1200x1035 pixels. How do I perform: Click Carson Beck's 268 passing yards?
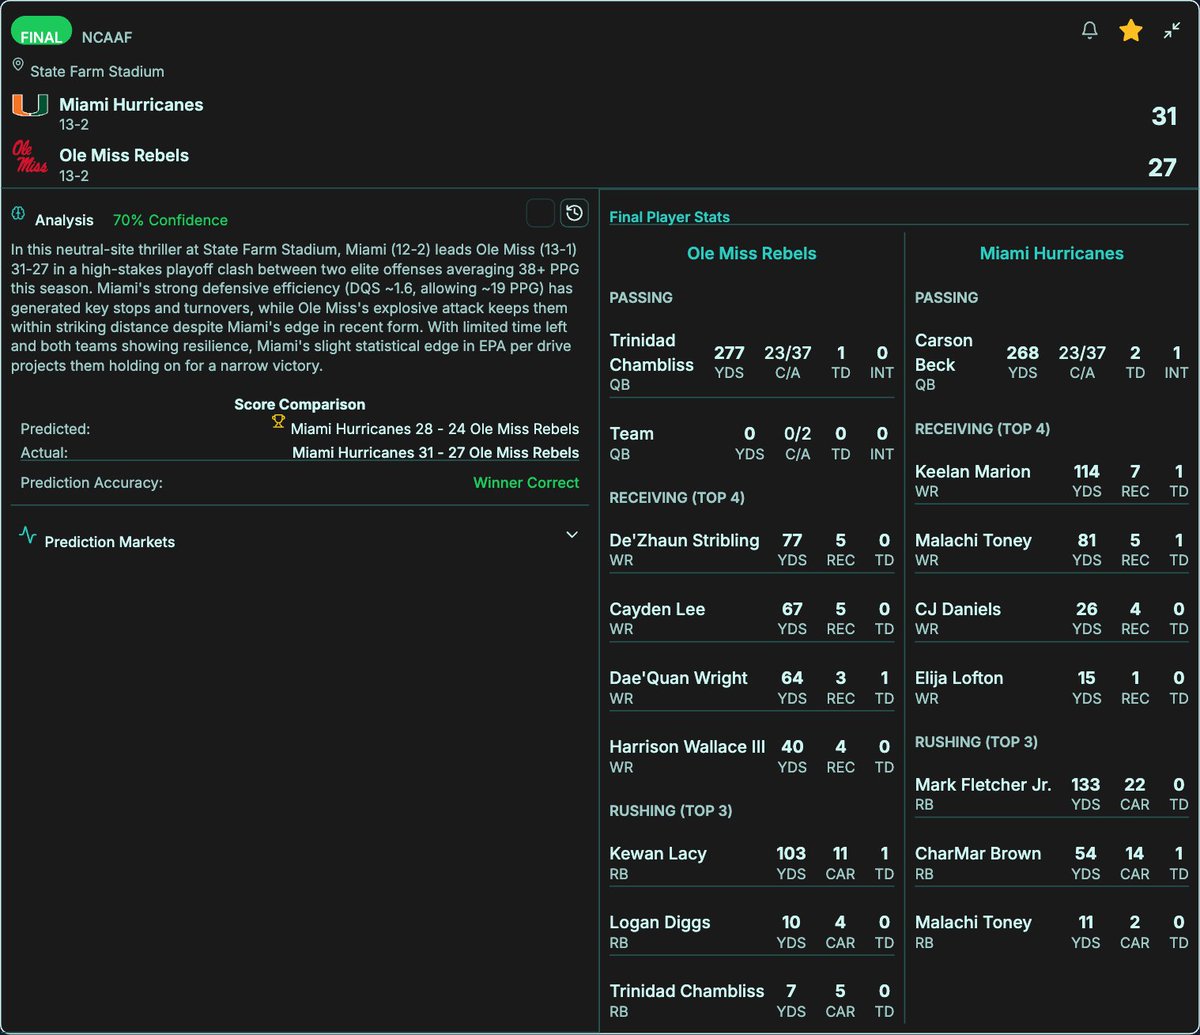(1023, 353)
